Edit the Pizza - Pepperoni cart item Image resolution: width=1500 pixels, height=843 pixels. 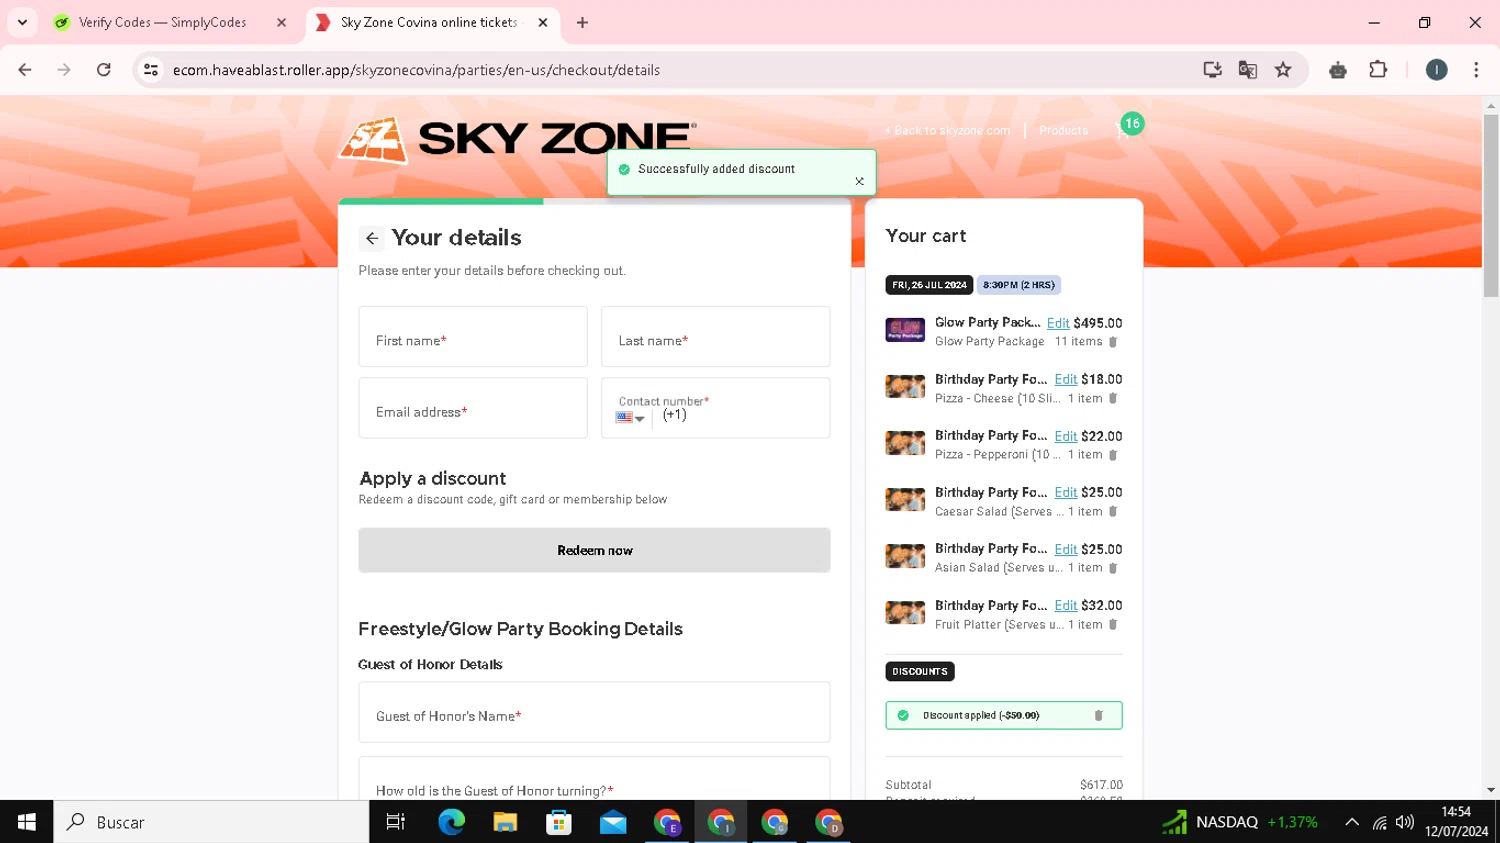click(x=1065, y=436)
